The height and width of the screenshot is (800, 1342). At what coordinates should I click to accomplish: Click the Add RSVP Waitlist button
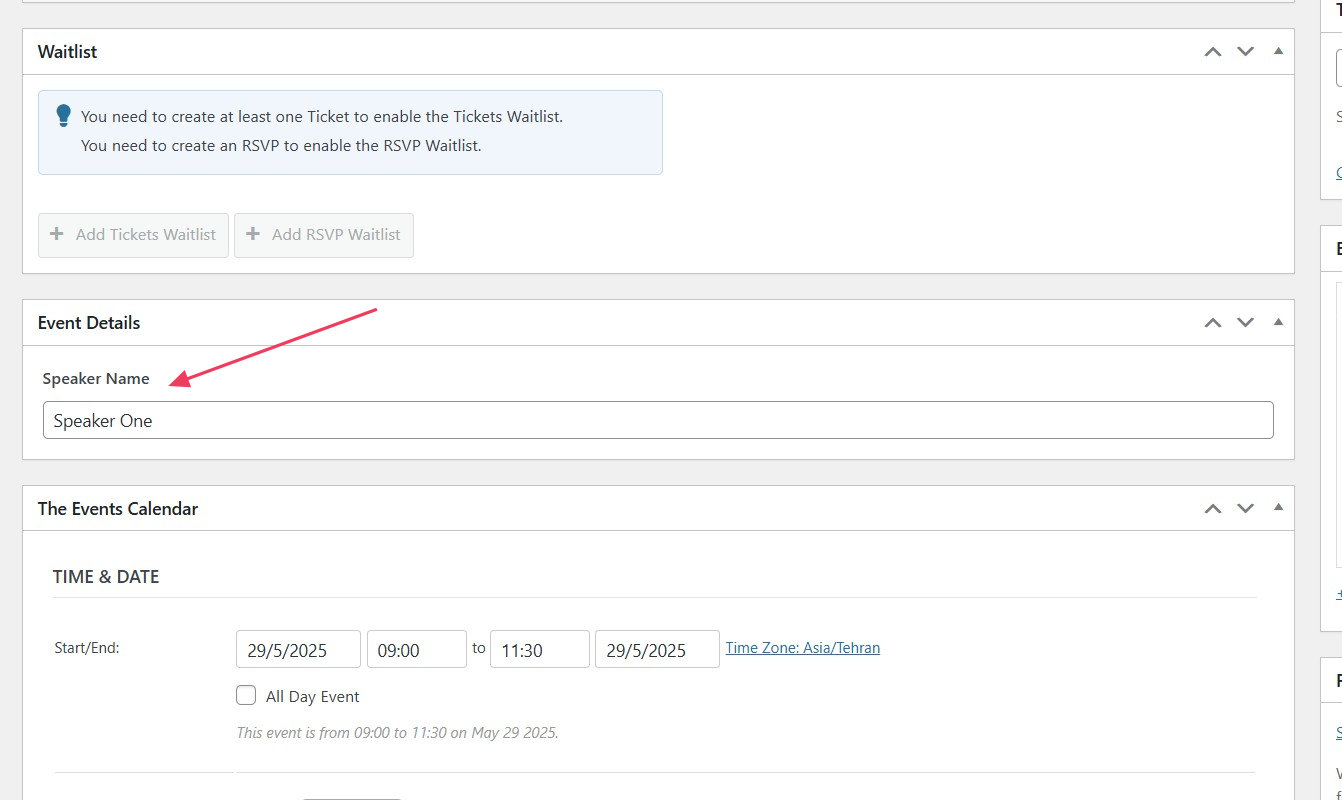323,235
